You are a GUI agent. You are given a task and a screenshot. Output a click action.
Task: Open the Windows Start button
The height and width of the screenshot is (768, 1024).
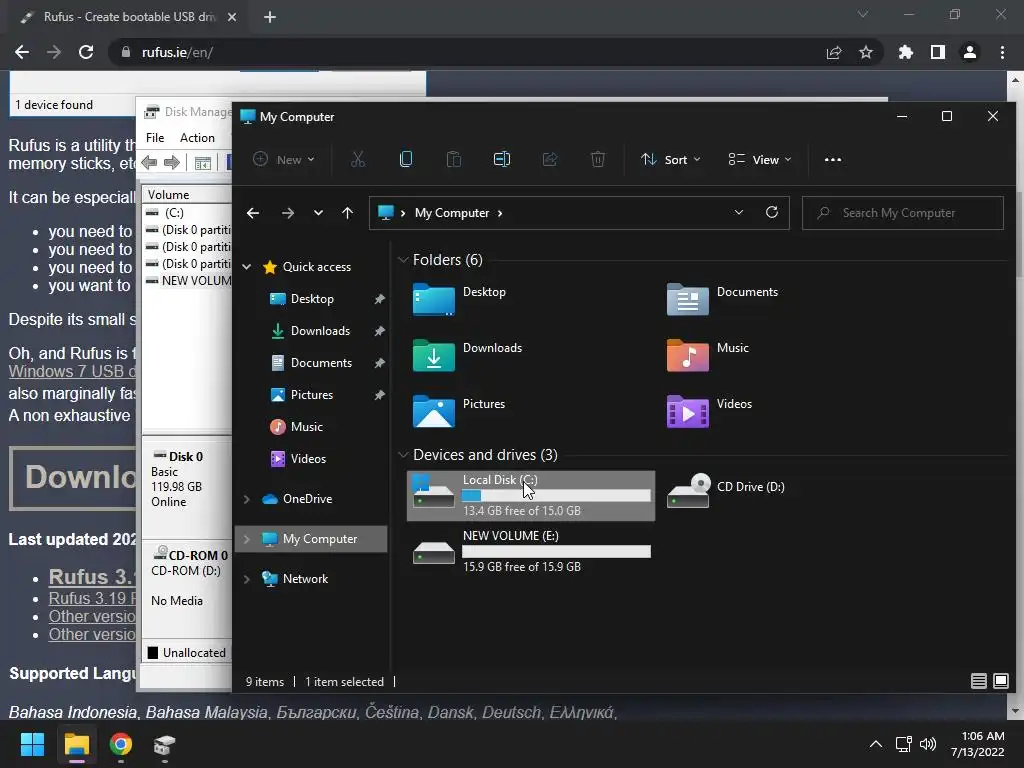click(x=32, y=744)
